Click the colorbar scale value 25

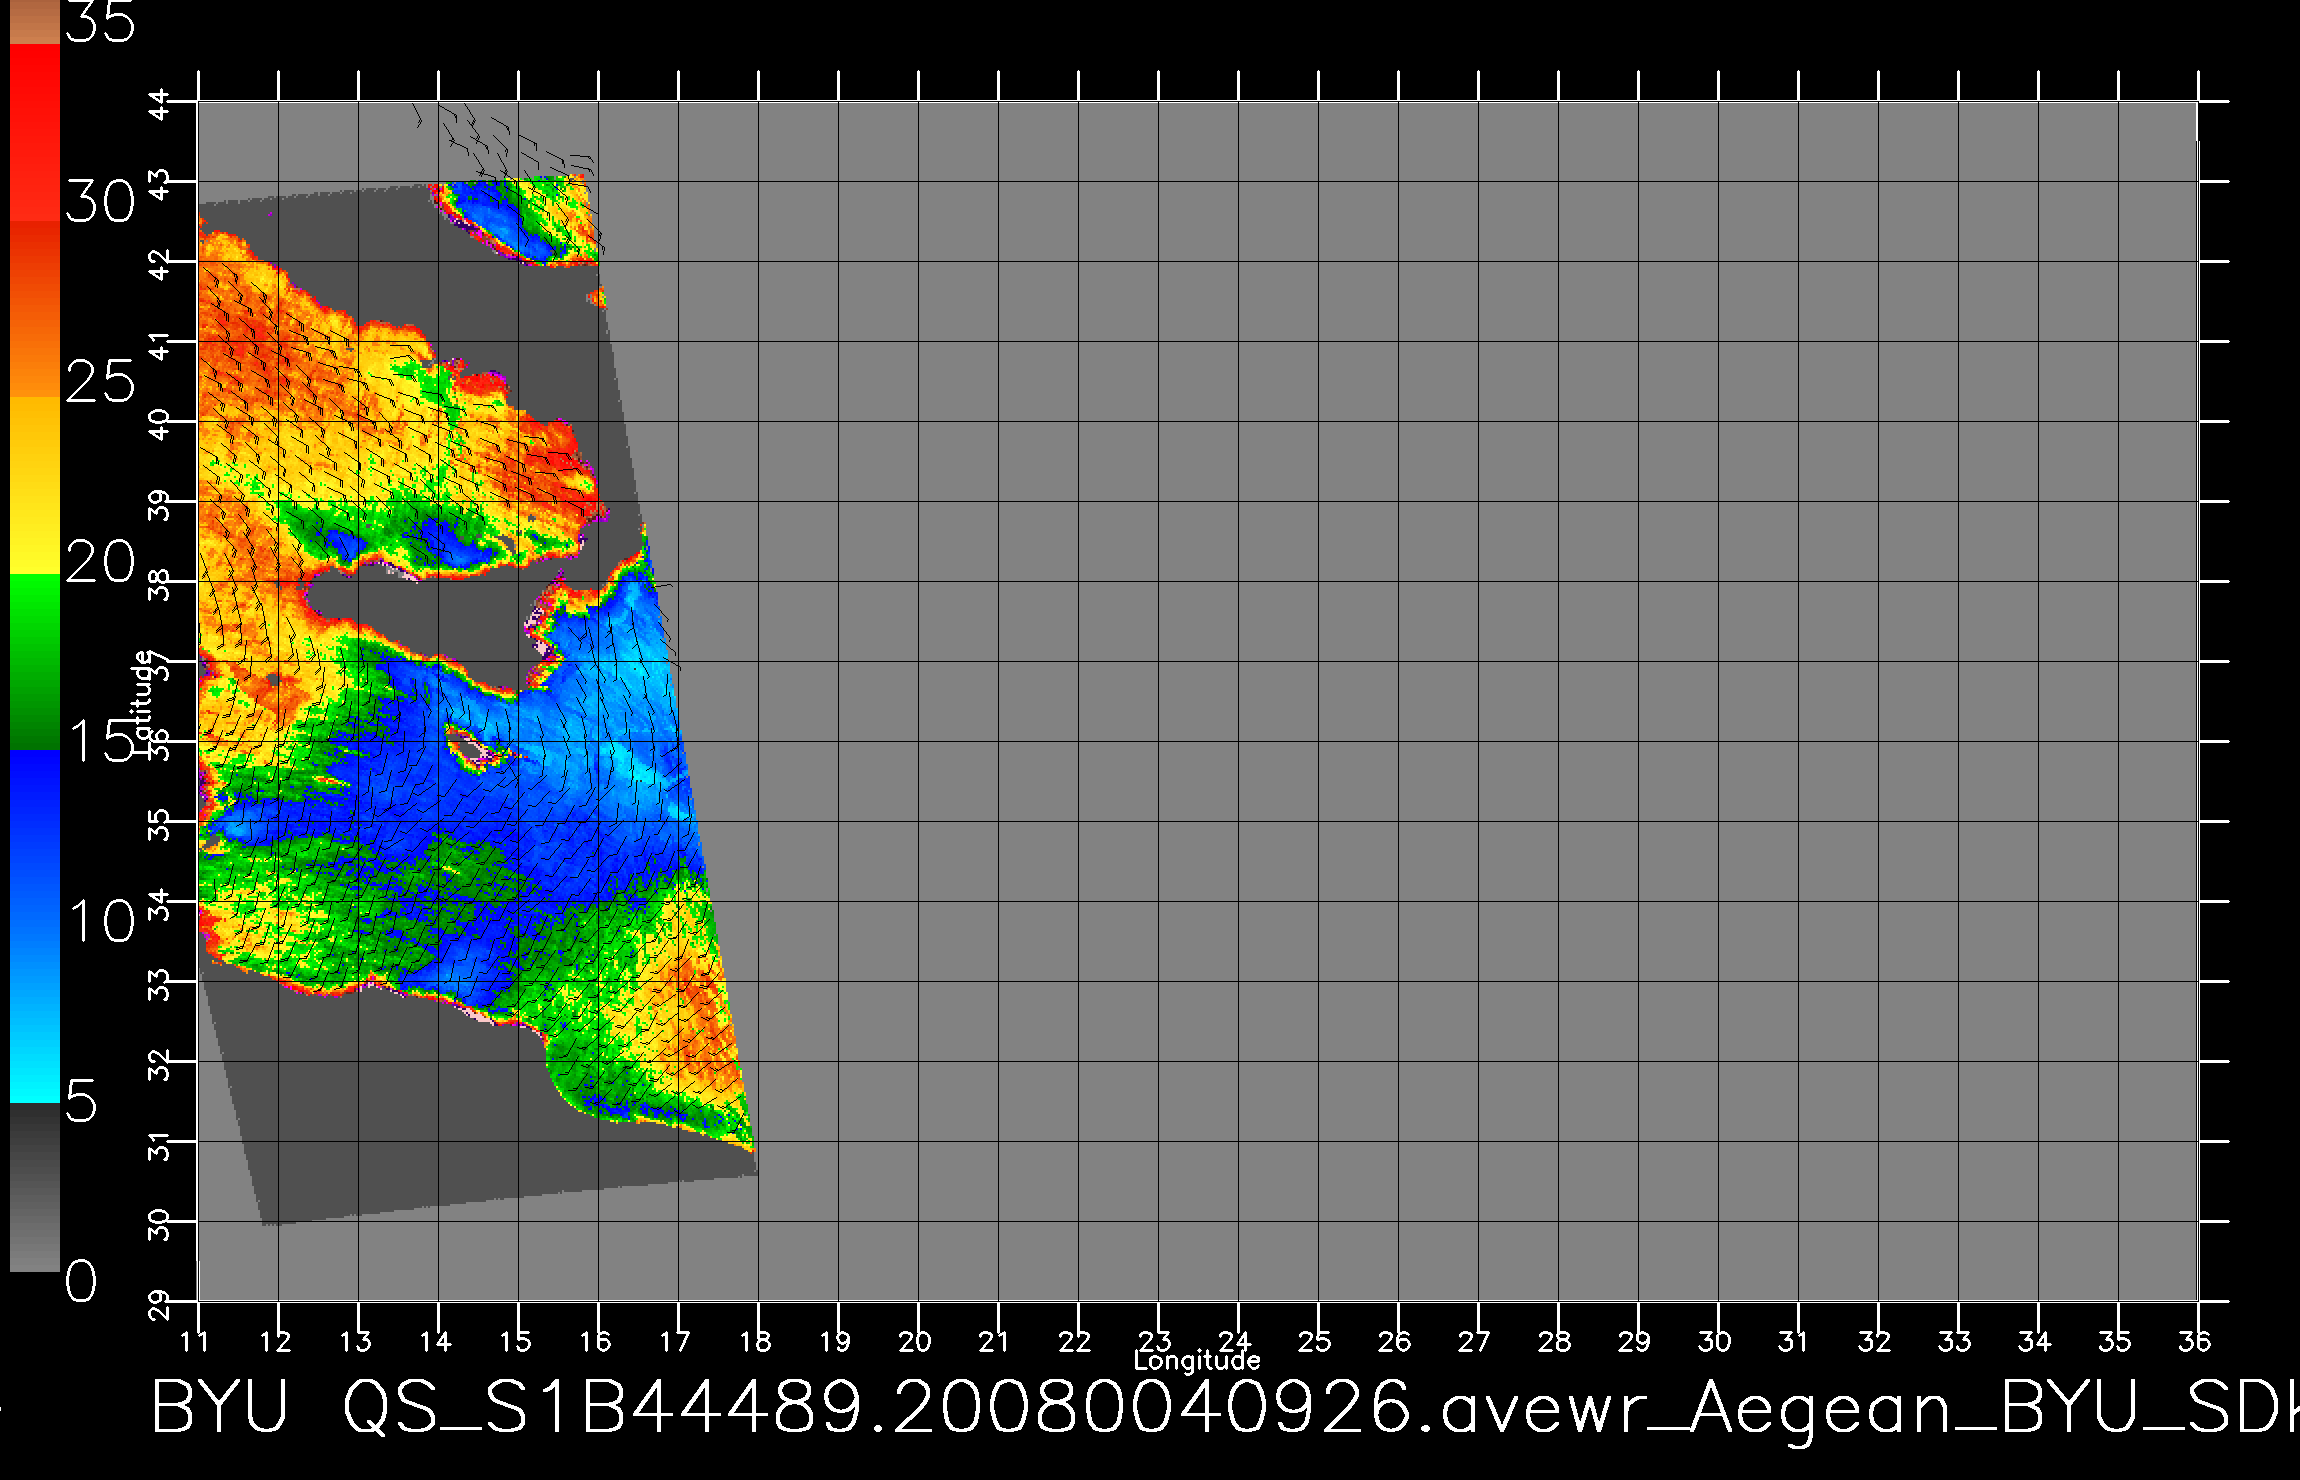(x=100, y=382)
